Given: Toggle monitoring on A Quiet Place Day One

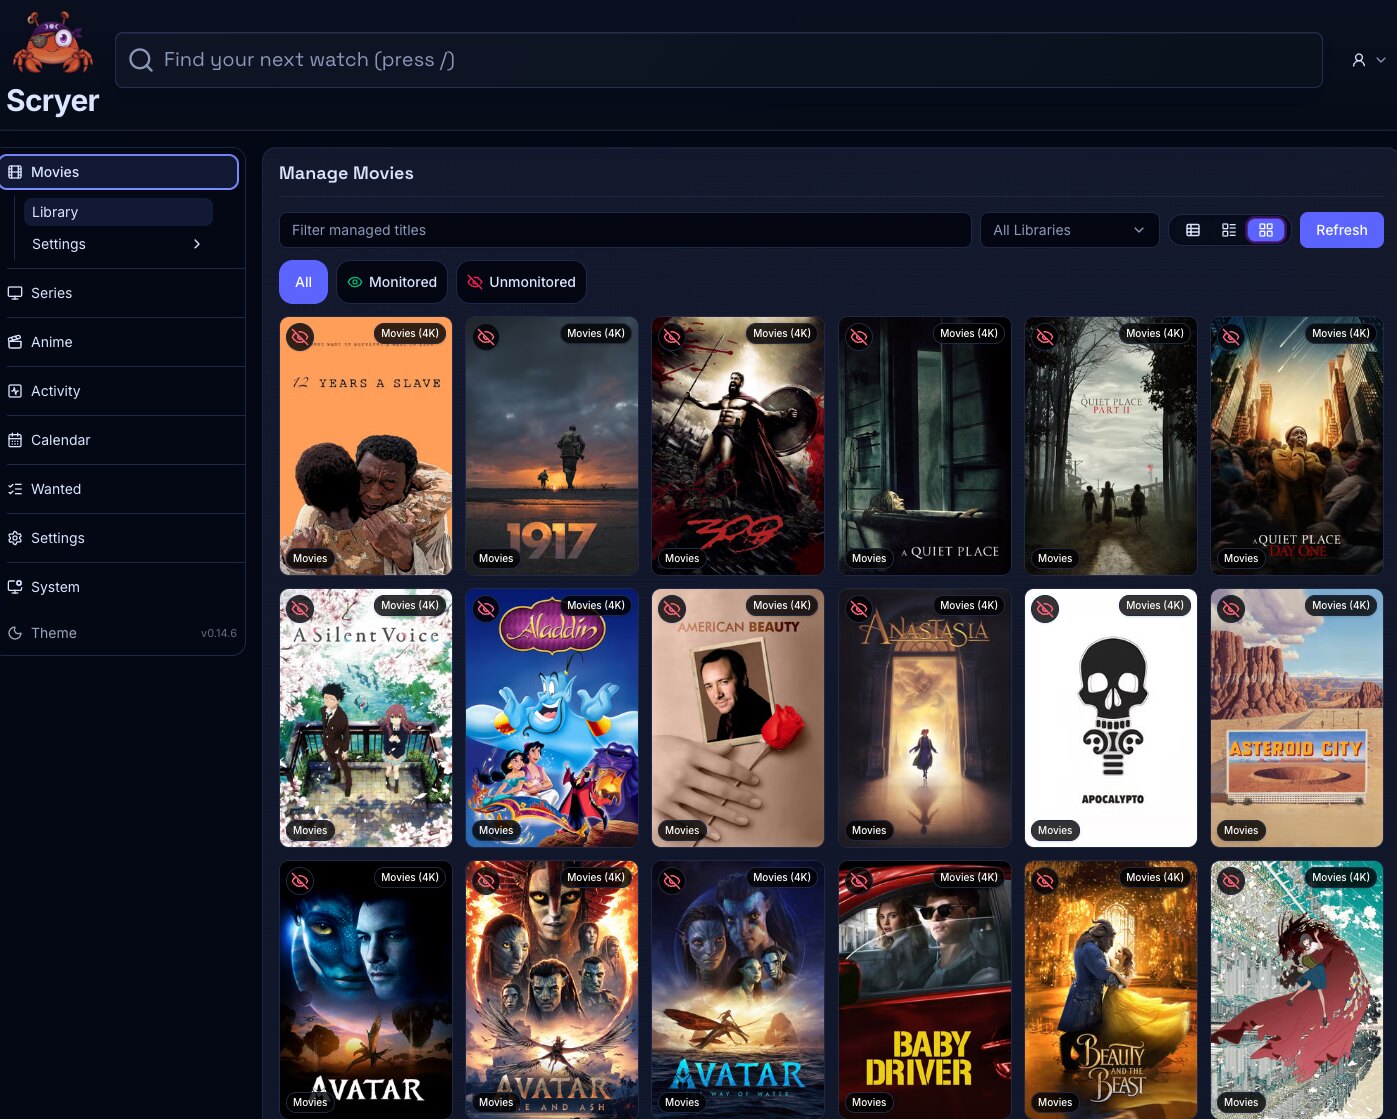Looking at the screenshot, I should [x=1231, y=337].
